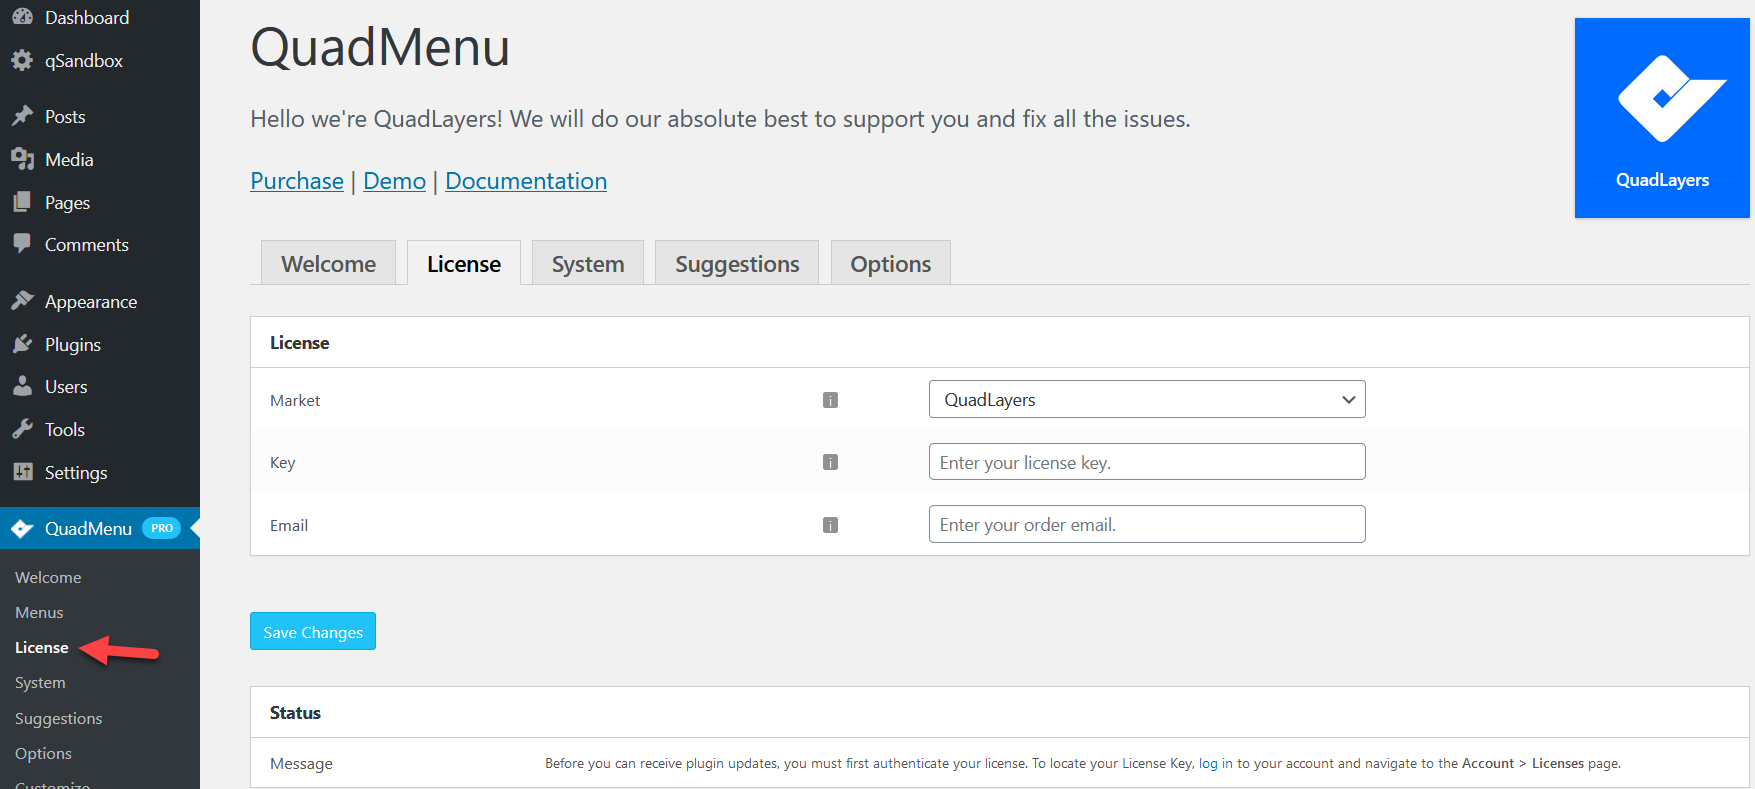The width and height of the screenshot is (1755, 789).
Task: Click the Tools wrench icon
Action: 22,429
